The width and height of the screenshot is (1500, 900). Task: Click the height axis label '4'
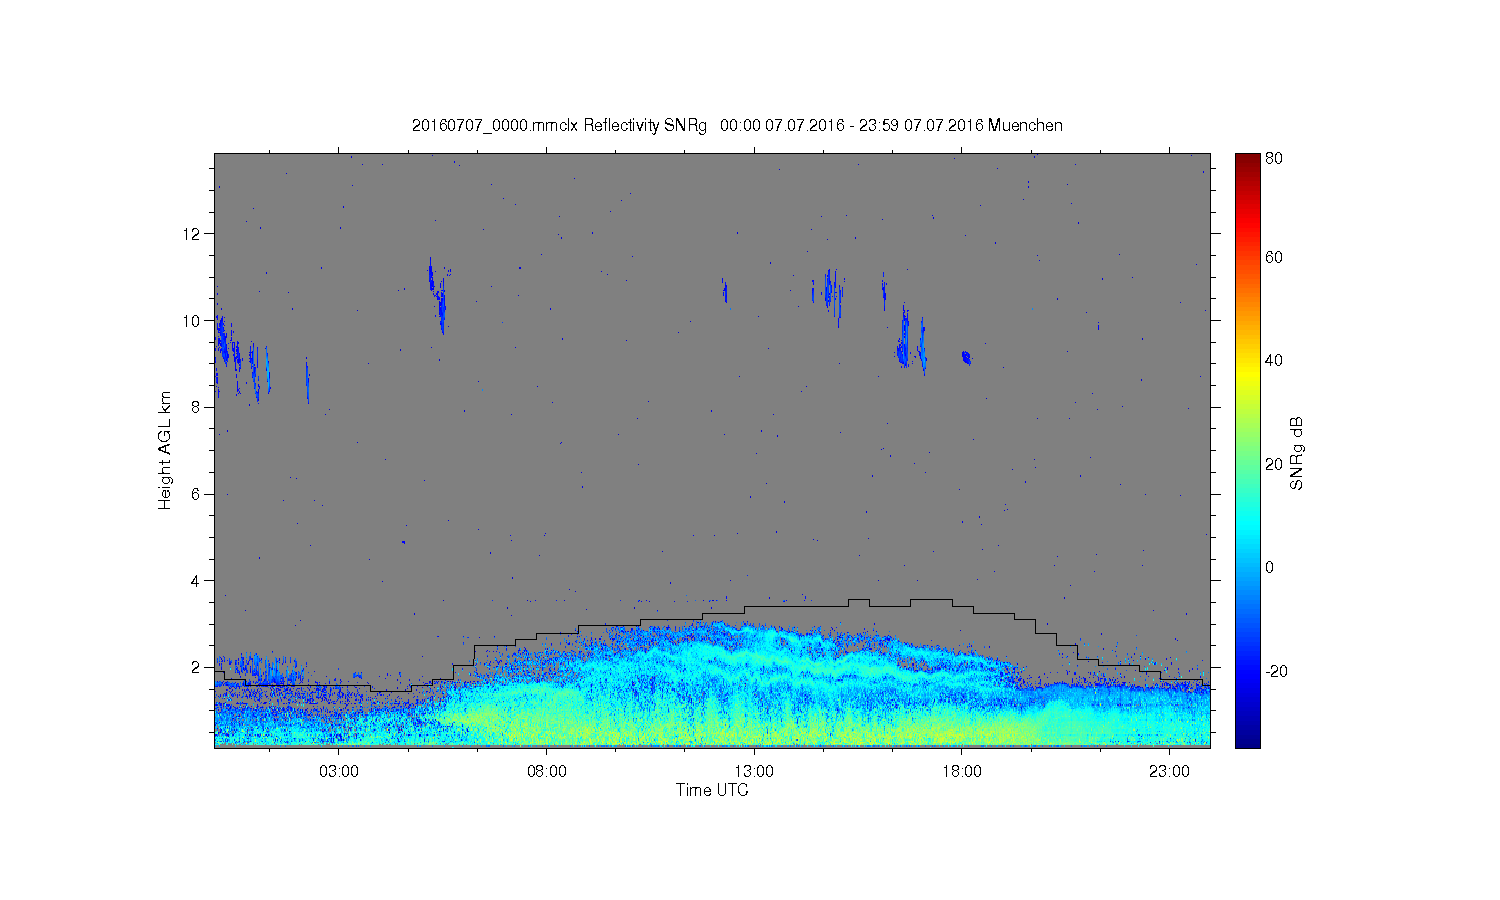[x=197, y=581]
